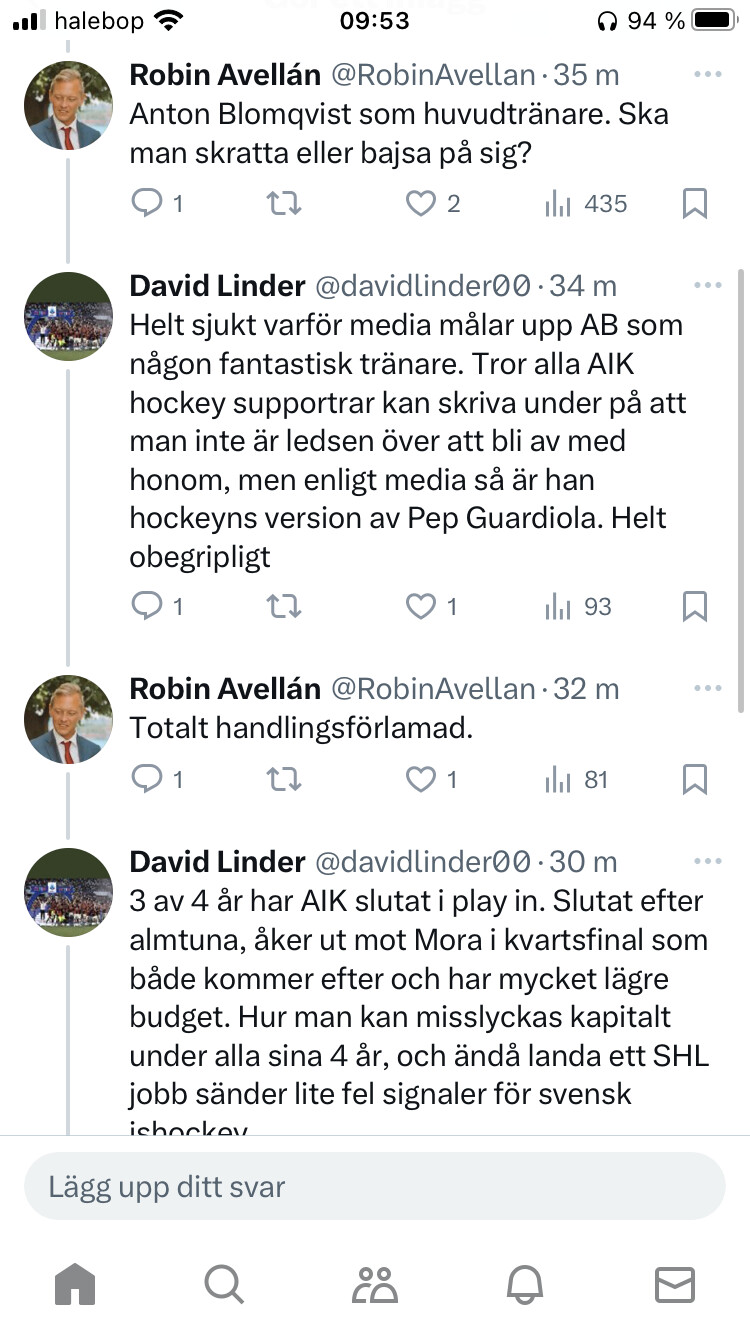Open more menu on 'Totalt handlingsförlamad' tweet
The width and height of the screenshot is (750, 1334).
point(707,688)
